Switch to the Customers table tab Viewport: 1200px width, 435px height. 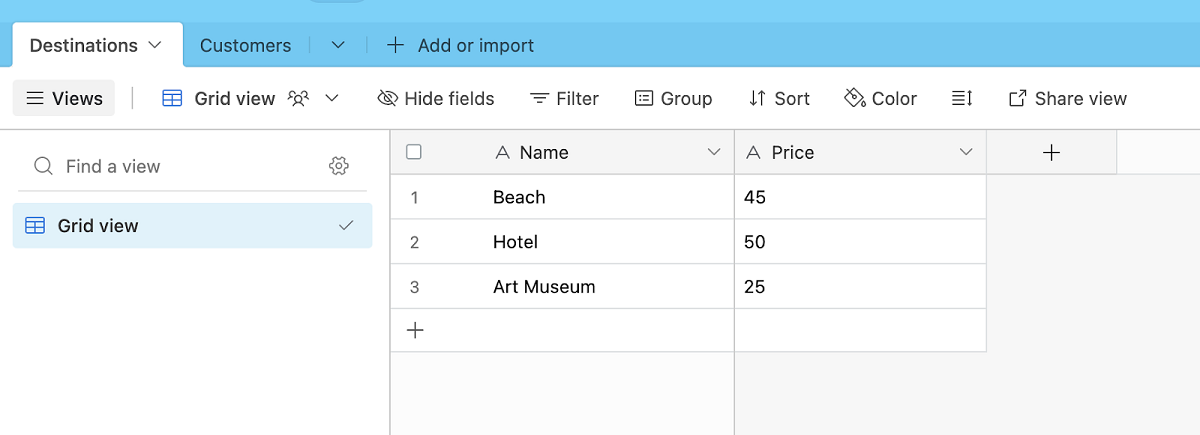tap(245, 45)
